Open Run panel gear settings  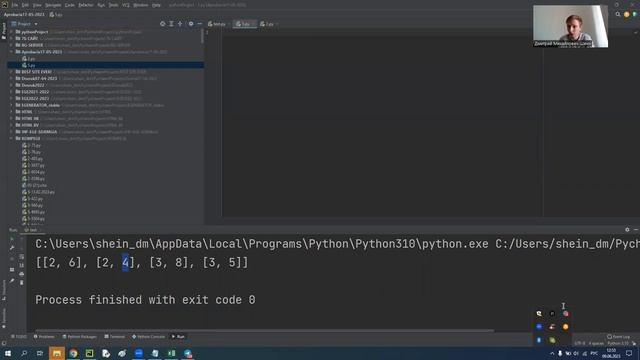(x=627, y=230)
